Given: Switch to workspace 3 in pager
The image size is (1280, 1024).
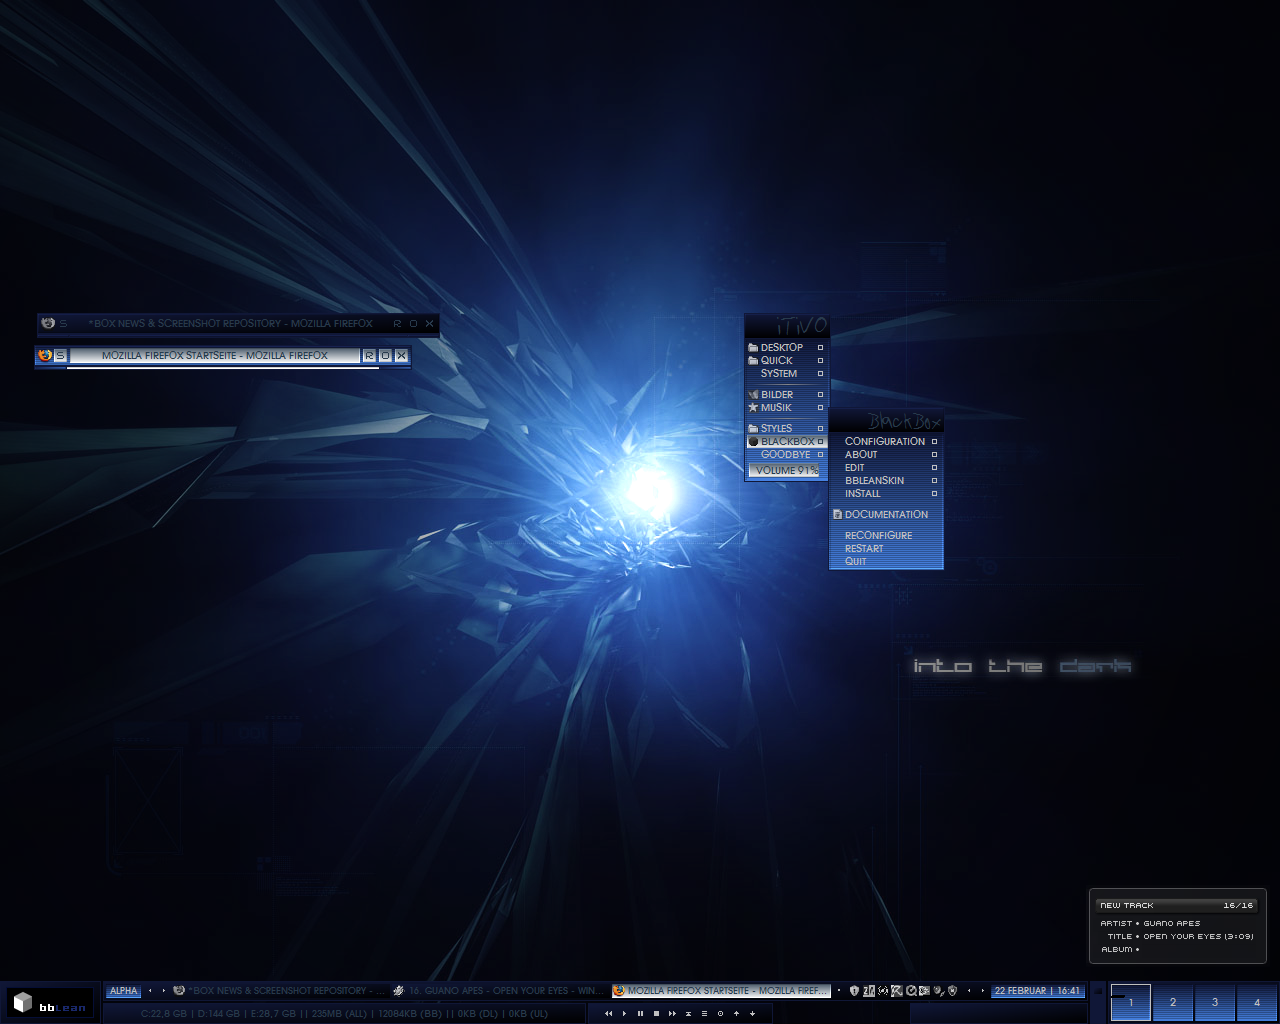Looking at the screenshot, I should (1214, 1002).
